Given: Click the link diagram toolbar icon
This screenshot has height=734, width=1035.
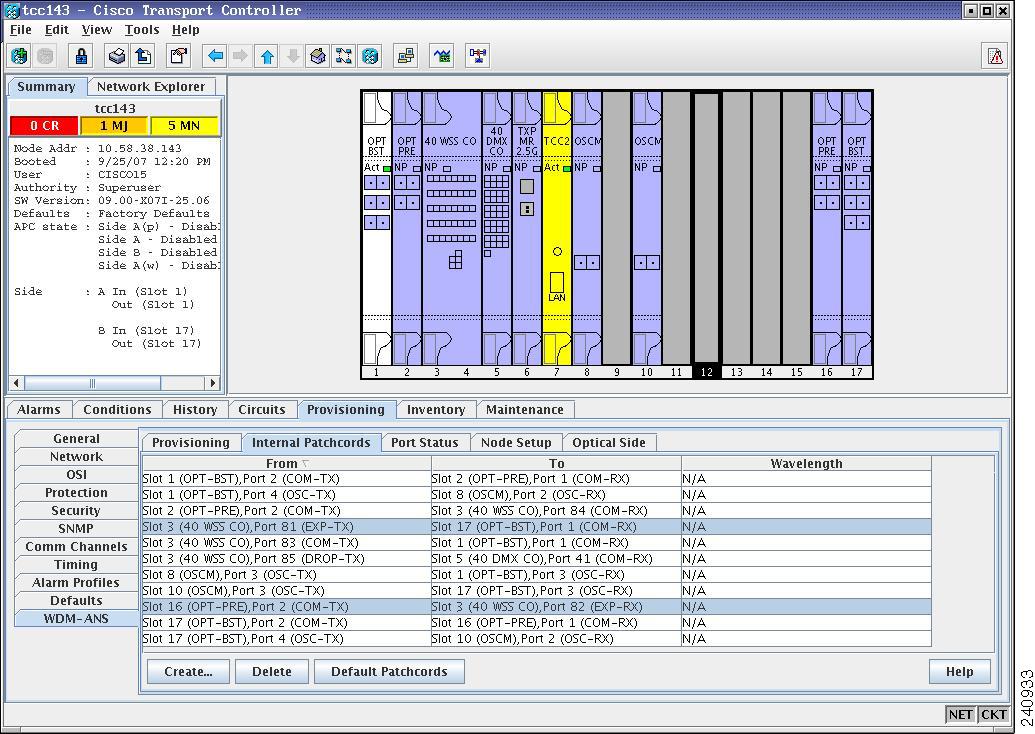Looking at the screenshot, I should pos(478,56).
